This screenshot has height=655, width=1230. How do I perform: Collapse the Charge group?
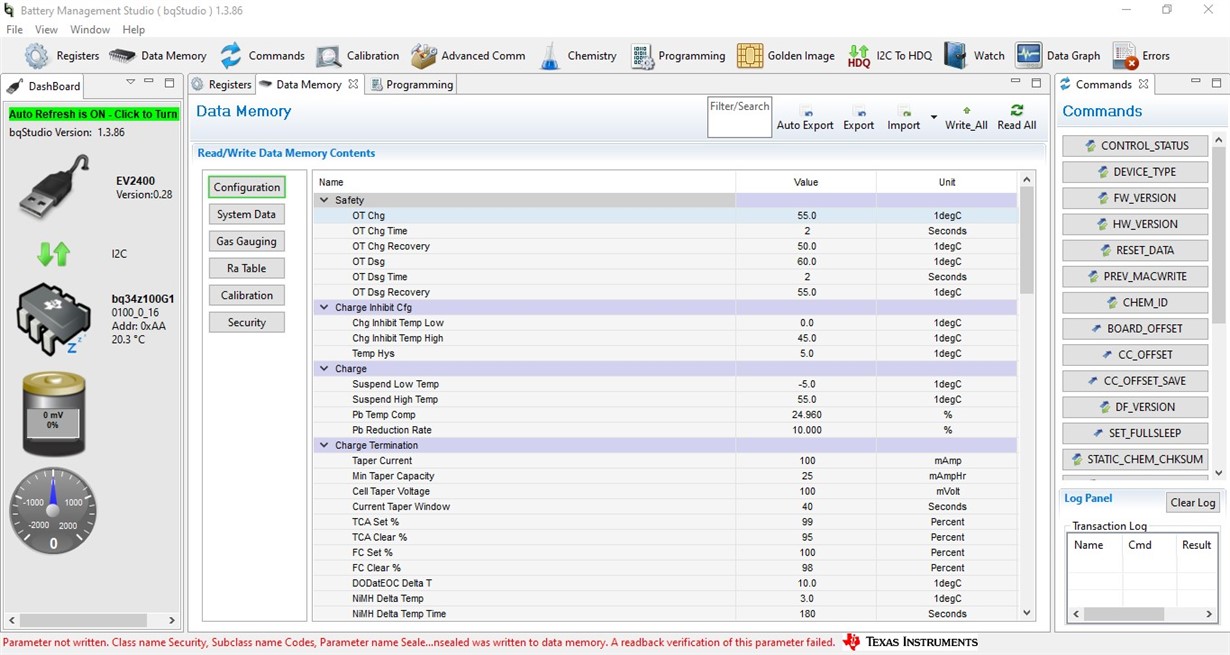324,369
